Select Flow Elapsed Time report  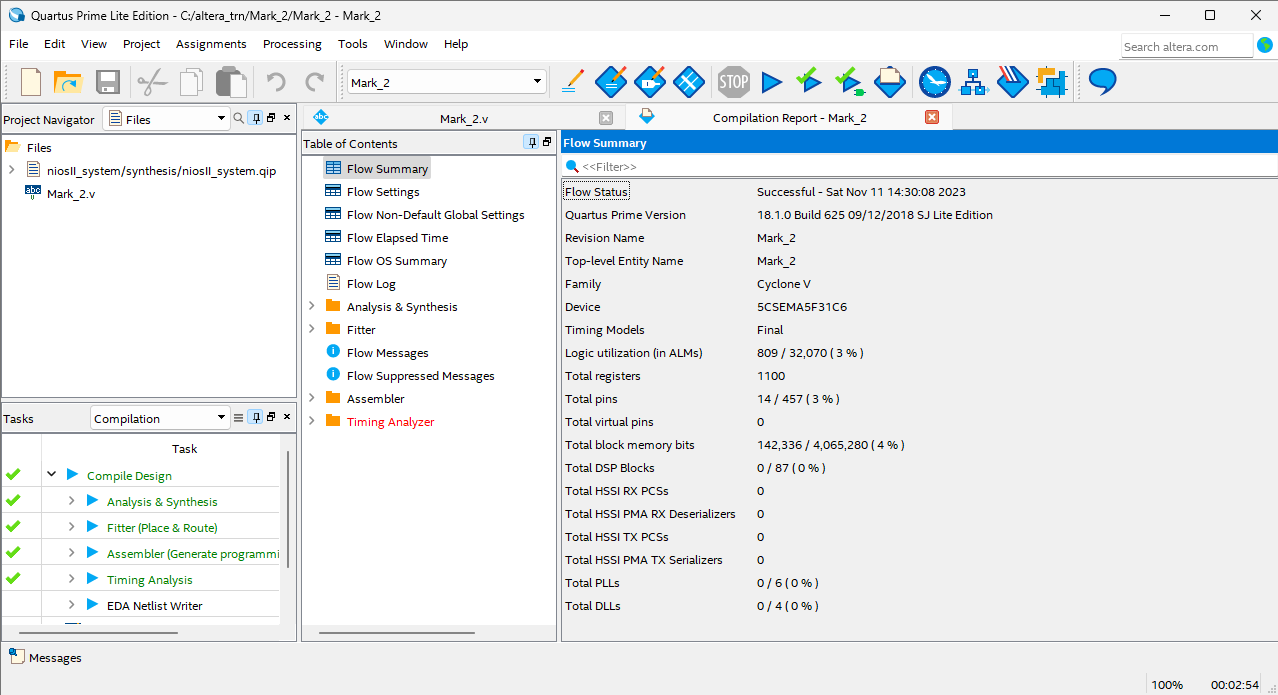point(397,238)
